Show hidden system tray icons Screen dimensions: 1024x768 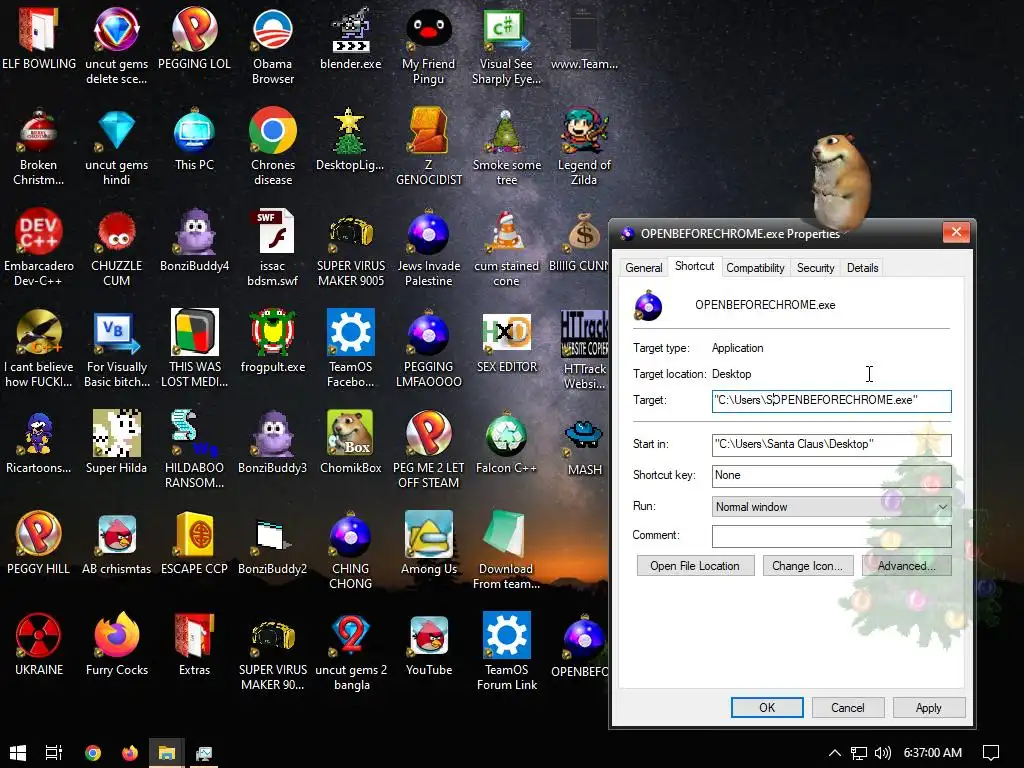835,753
